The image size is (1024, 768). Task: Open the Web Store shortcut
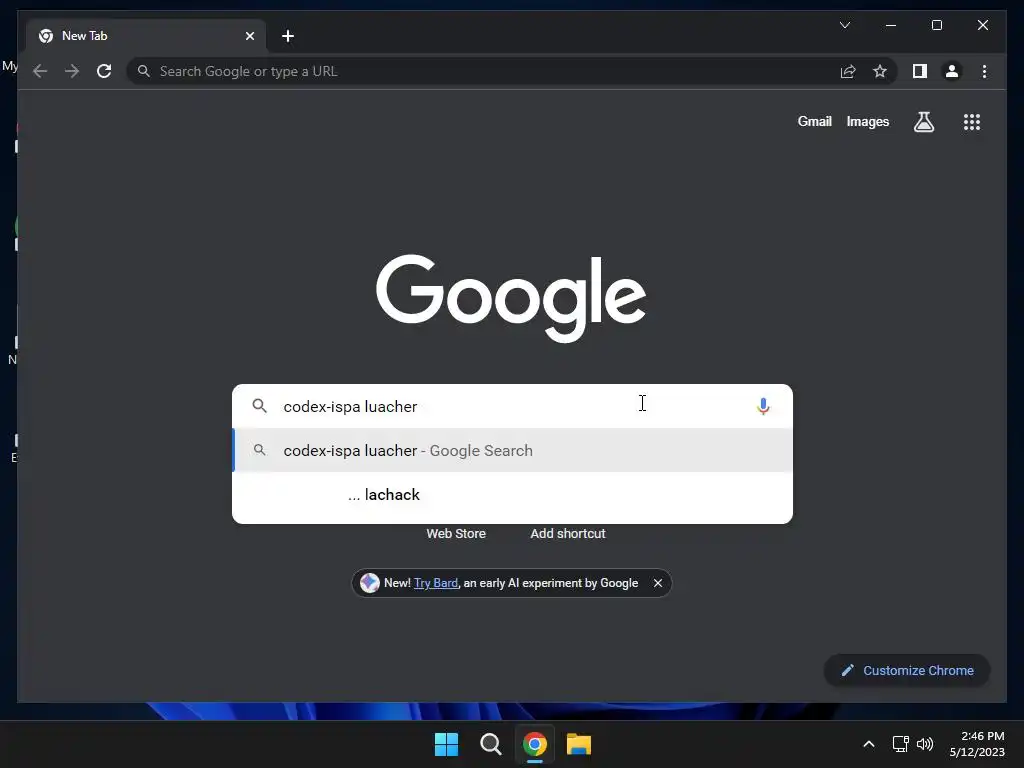[456, 534]
